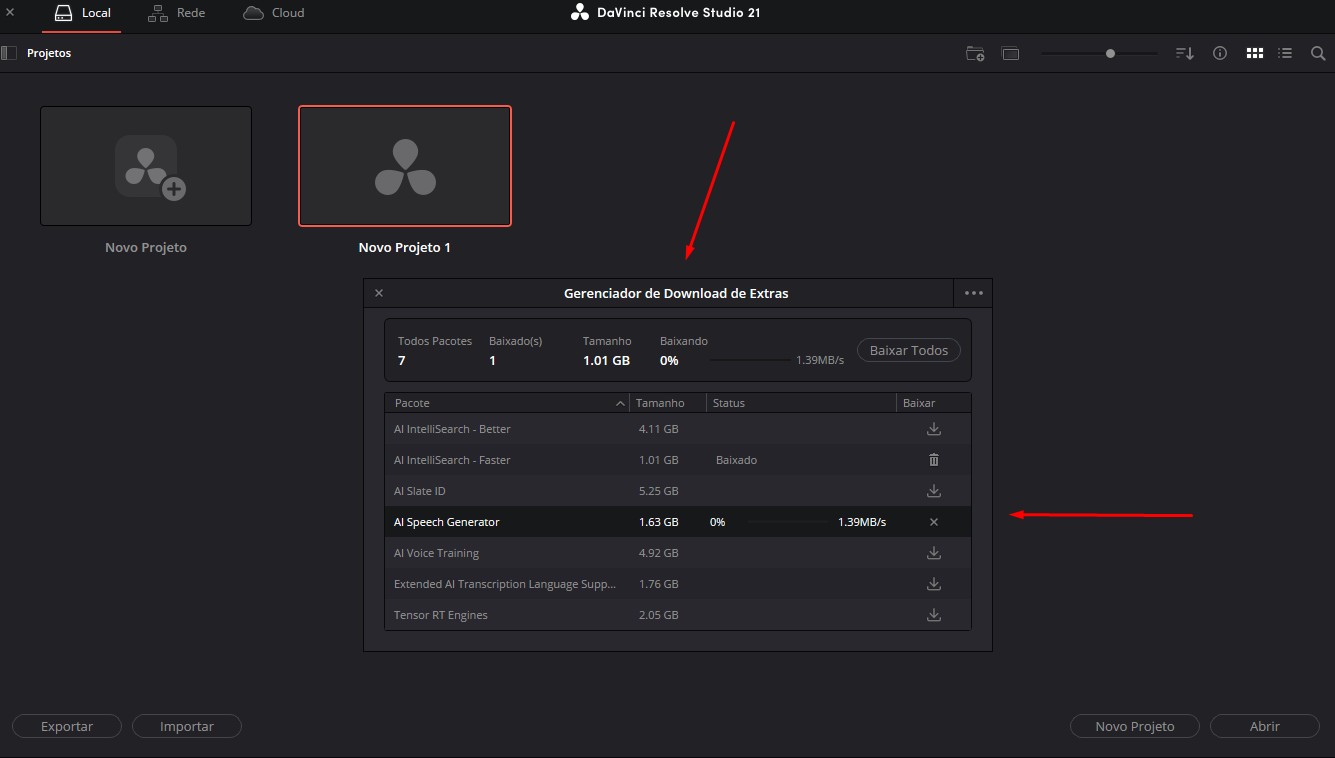Select the AI Slate ID row

678,491
